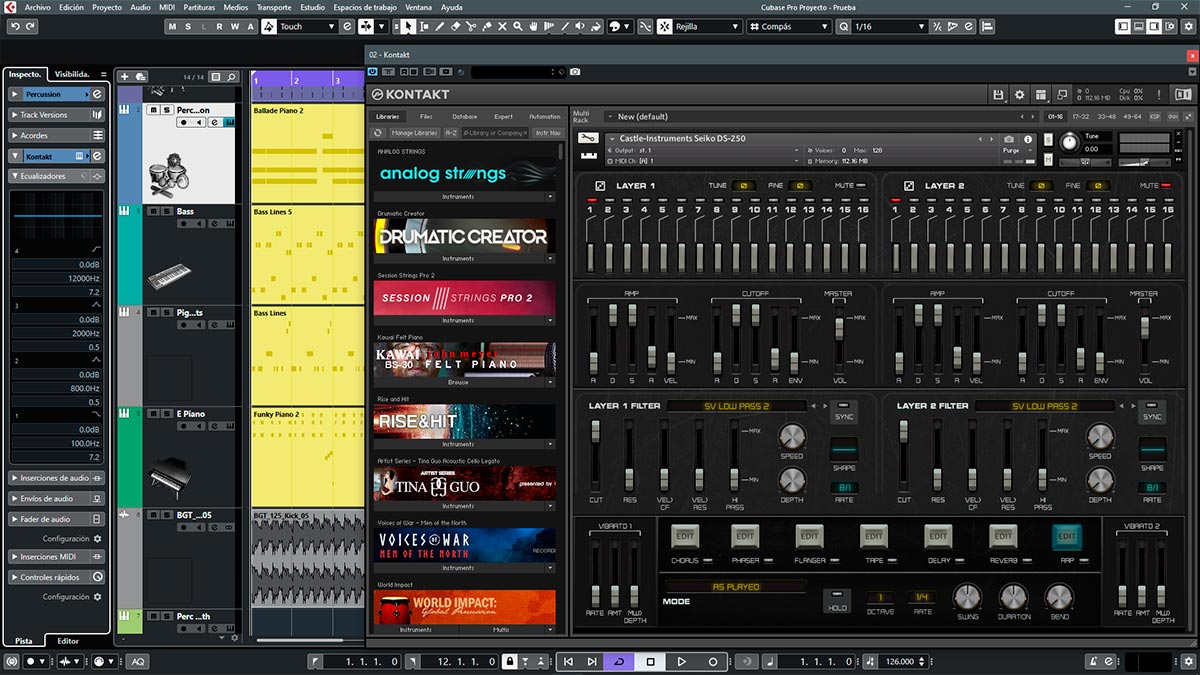Click the refresh libraries icon in Kontakt
The height and width of the screenshot is (675, 1200).
(x=378, y=133)
